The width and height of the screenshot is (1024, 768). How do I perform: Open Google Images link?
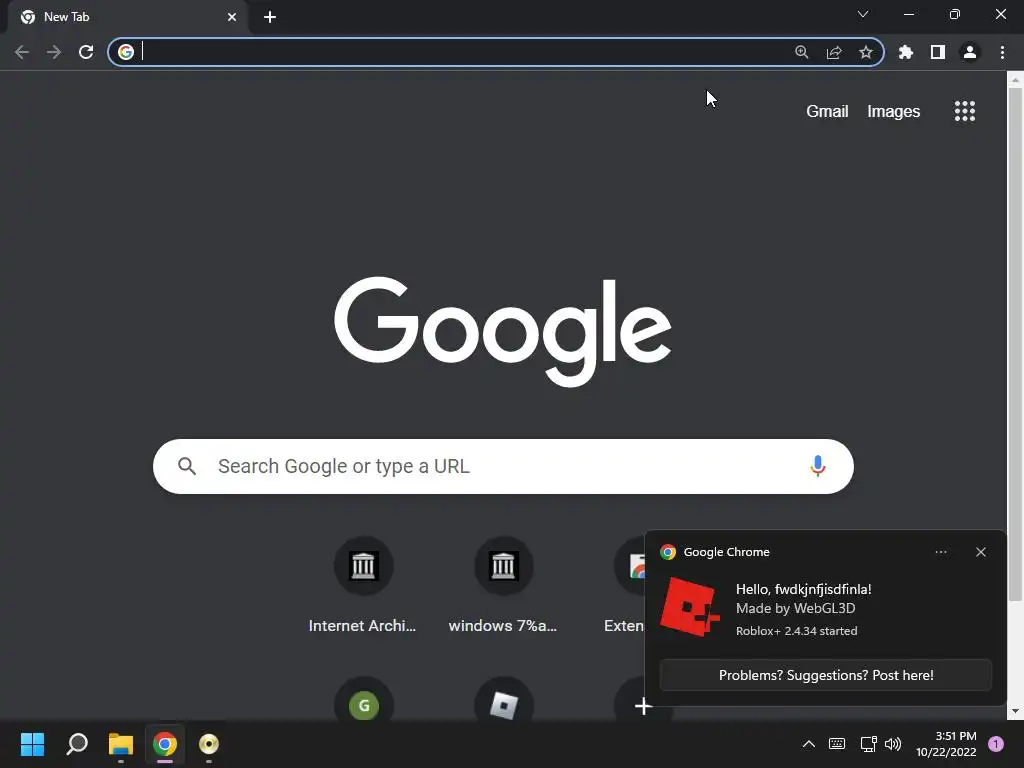click(893, 112)
